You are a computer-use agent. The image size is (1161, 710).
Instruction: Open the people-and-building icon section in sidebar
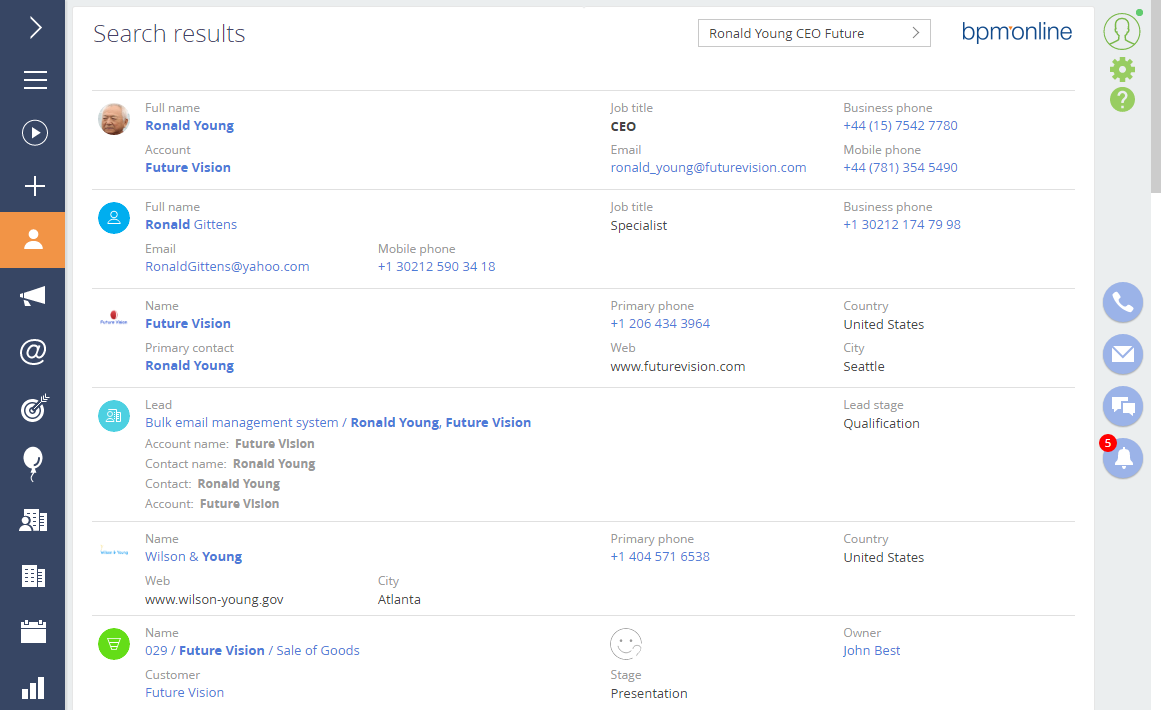pyautogui.click(x=33, y=520)
